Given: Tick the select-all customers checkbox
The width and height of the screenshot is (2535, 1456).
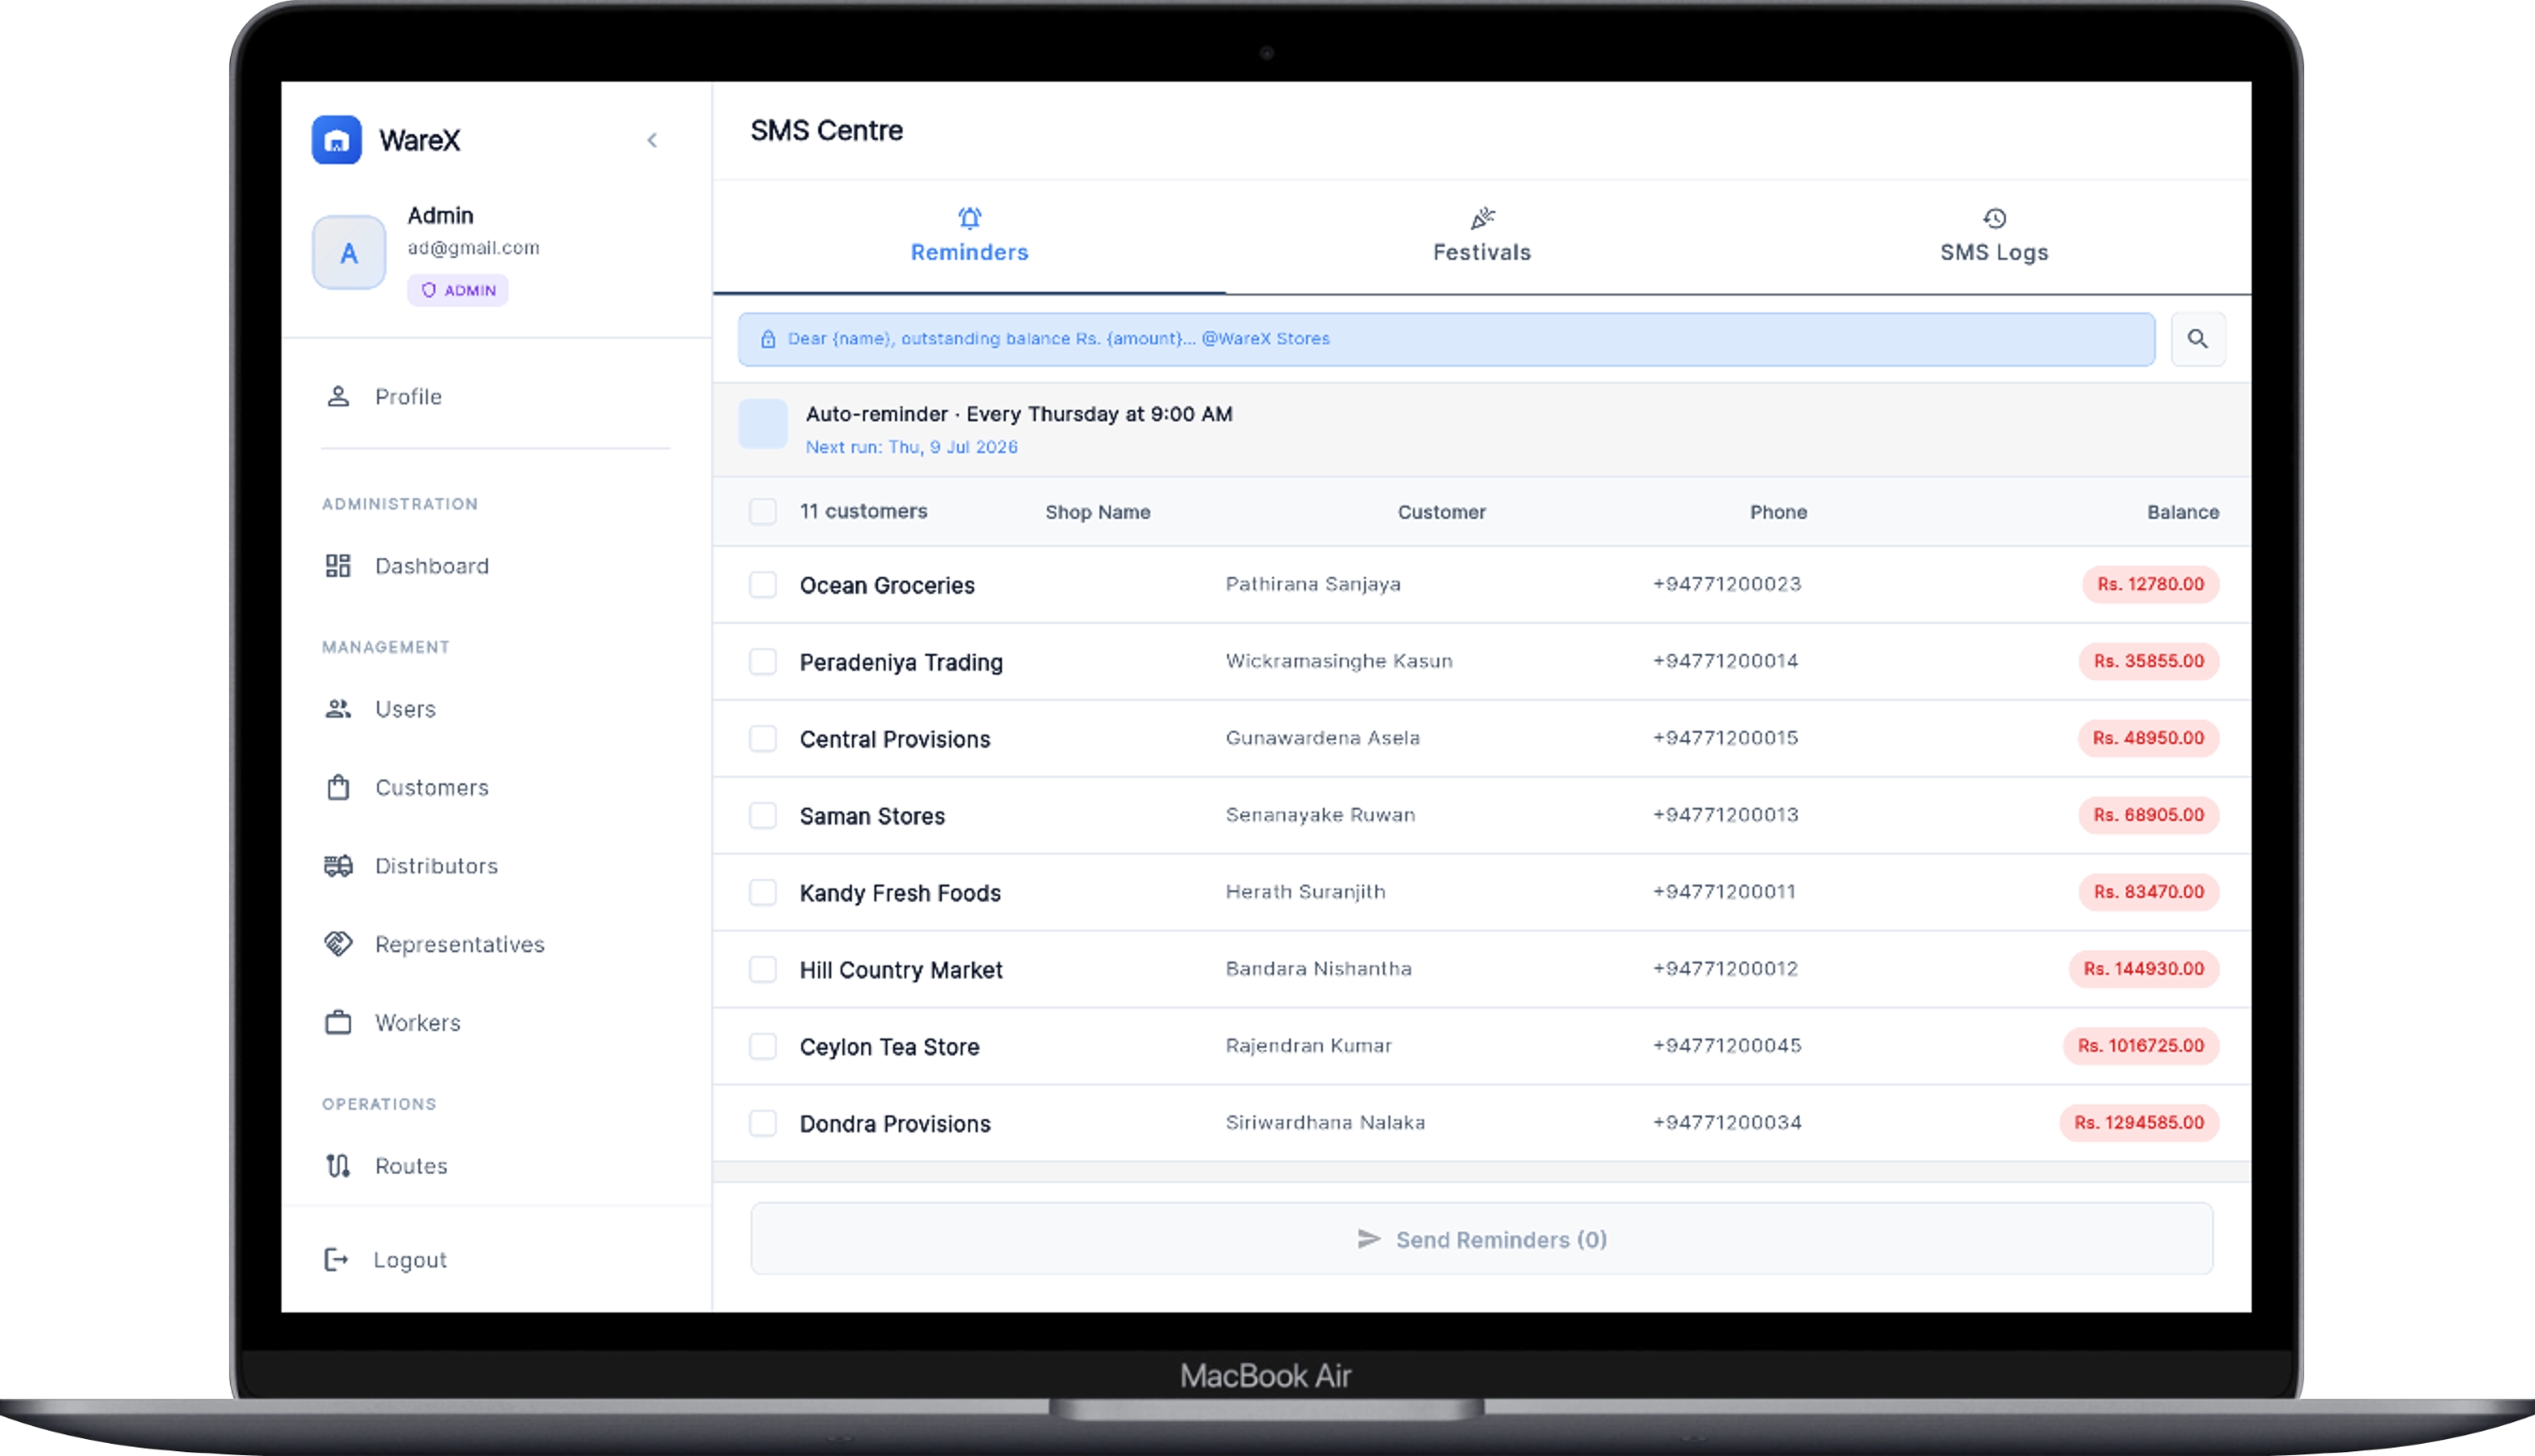Looking at the screenshot, I should click(x=762, y=512).
